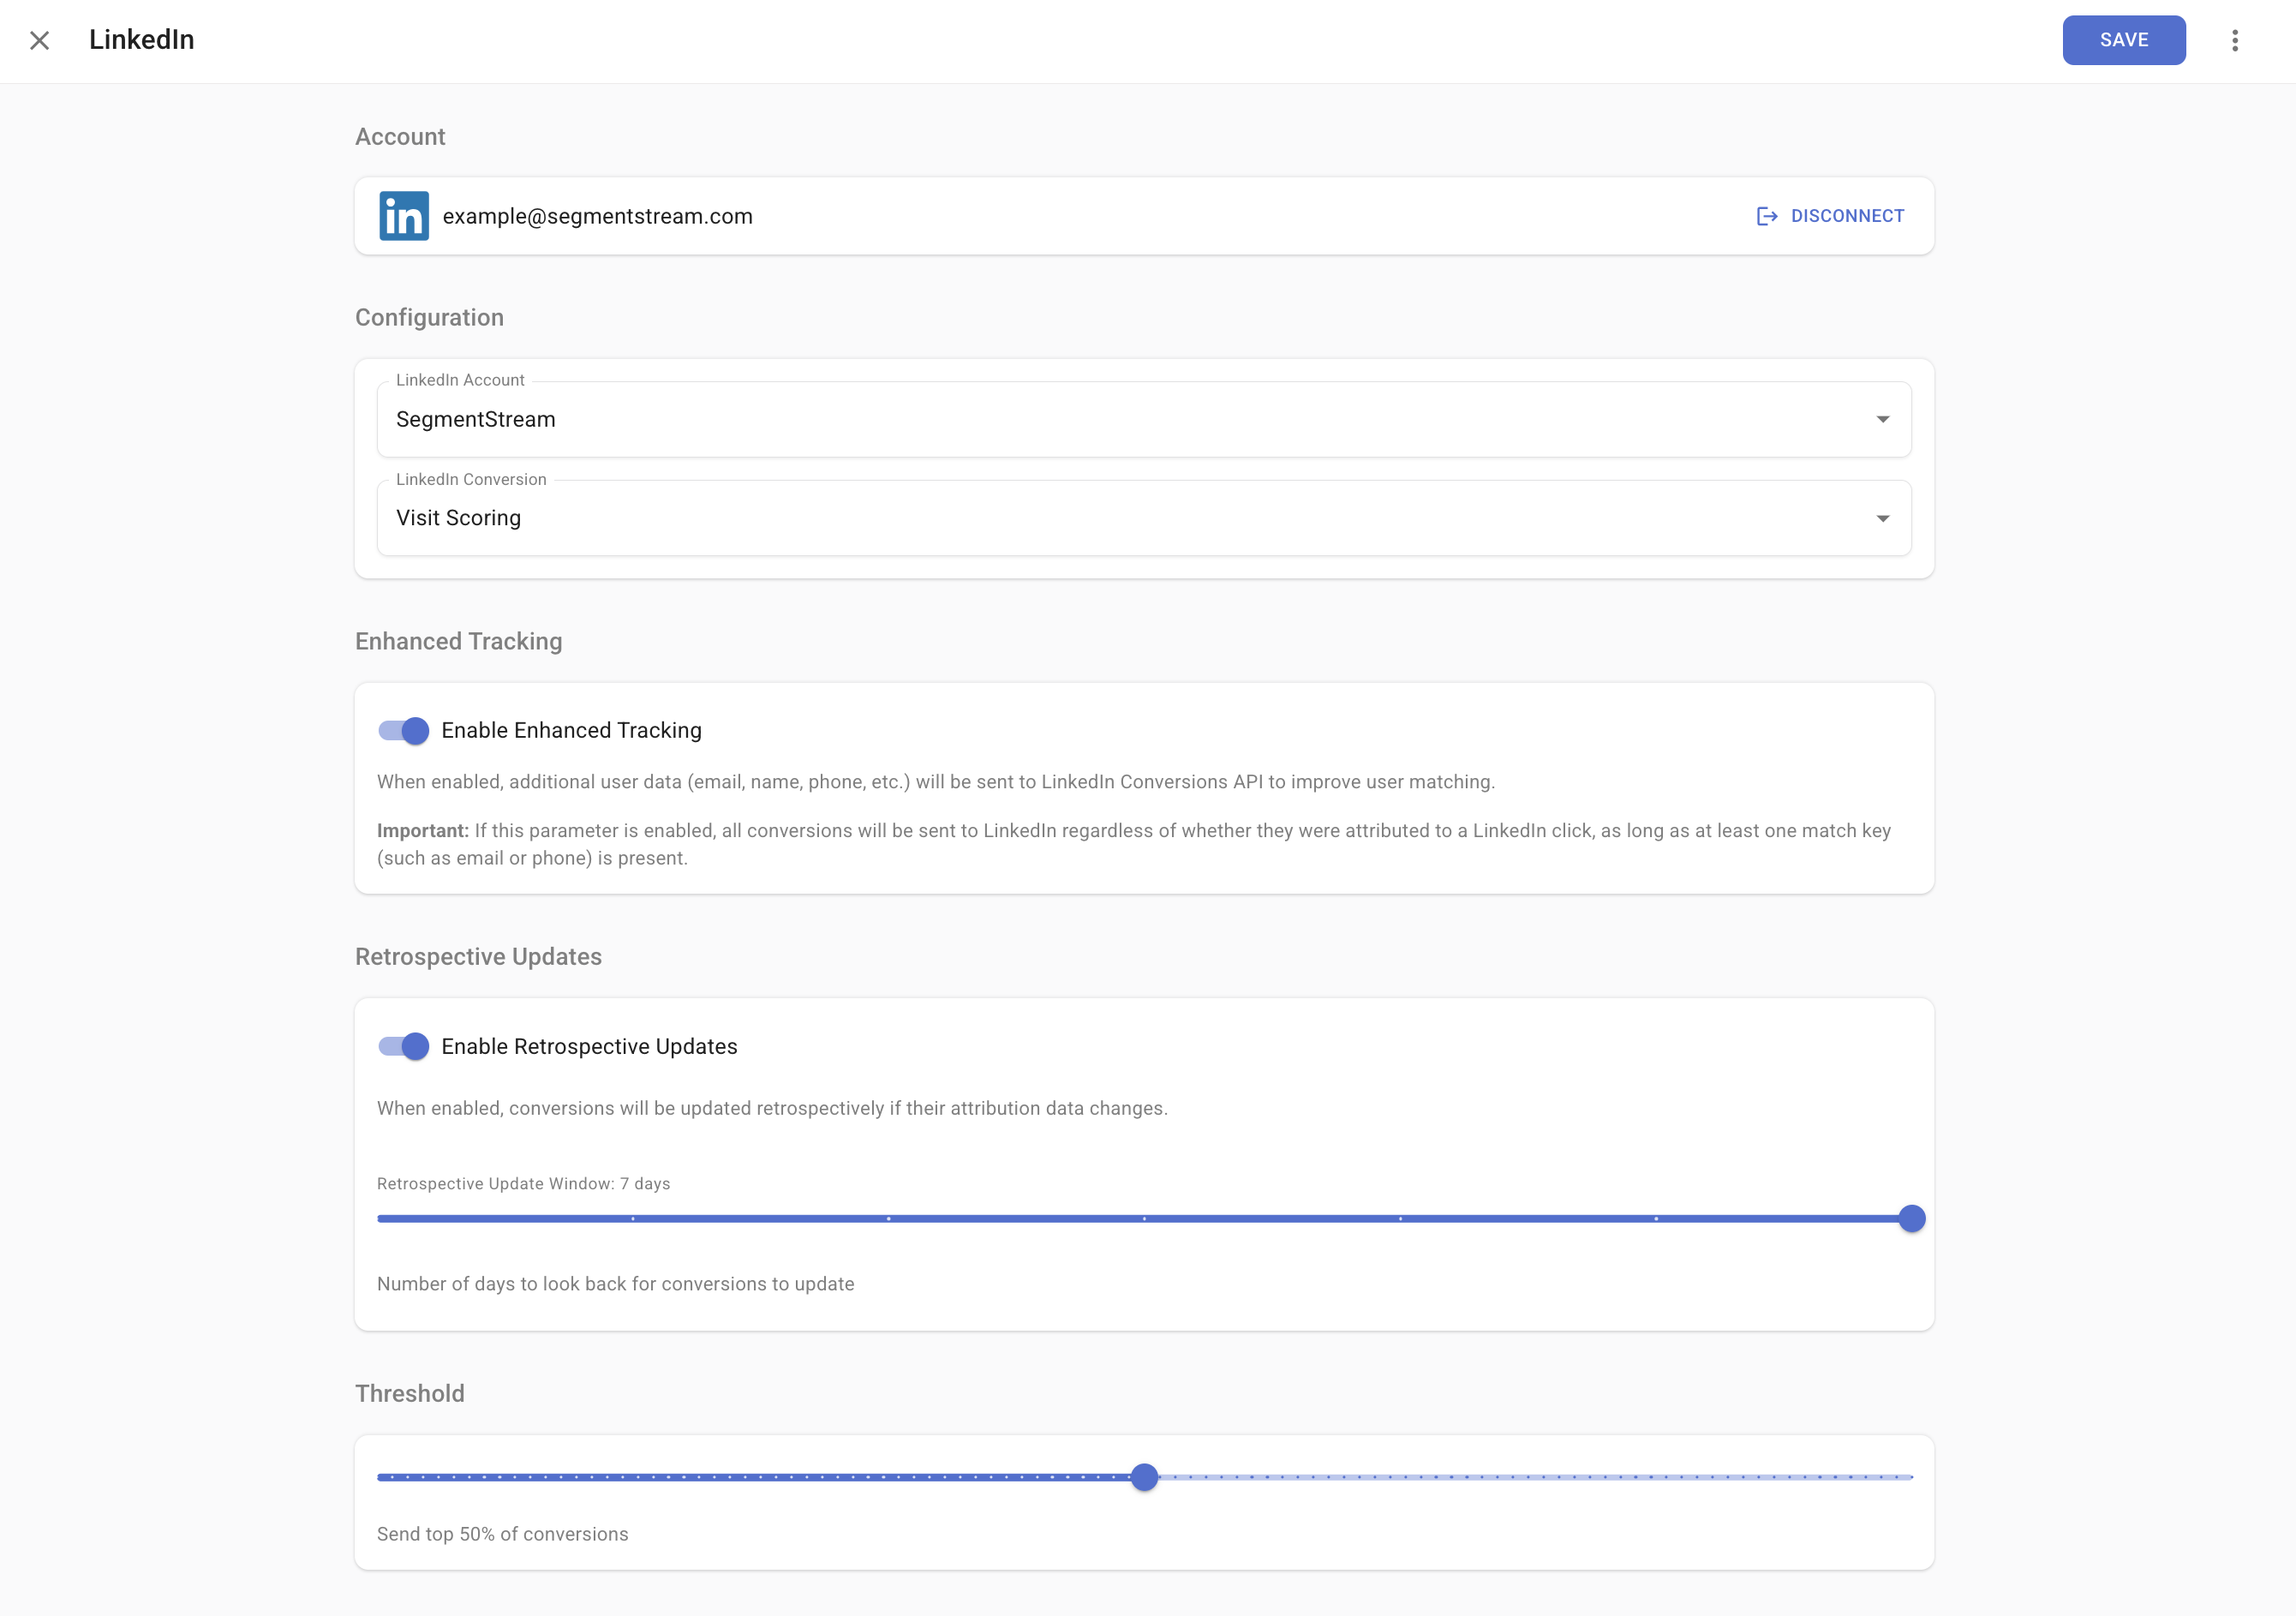This screenshot has width=2296, height=1616.
Task: Click the example@segmentstream.com account email
Action: click(597, 216)
